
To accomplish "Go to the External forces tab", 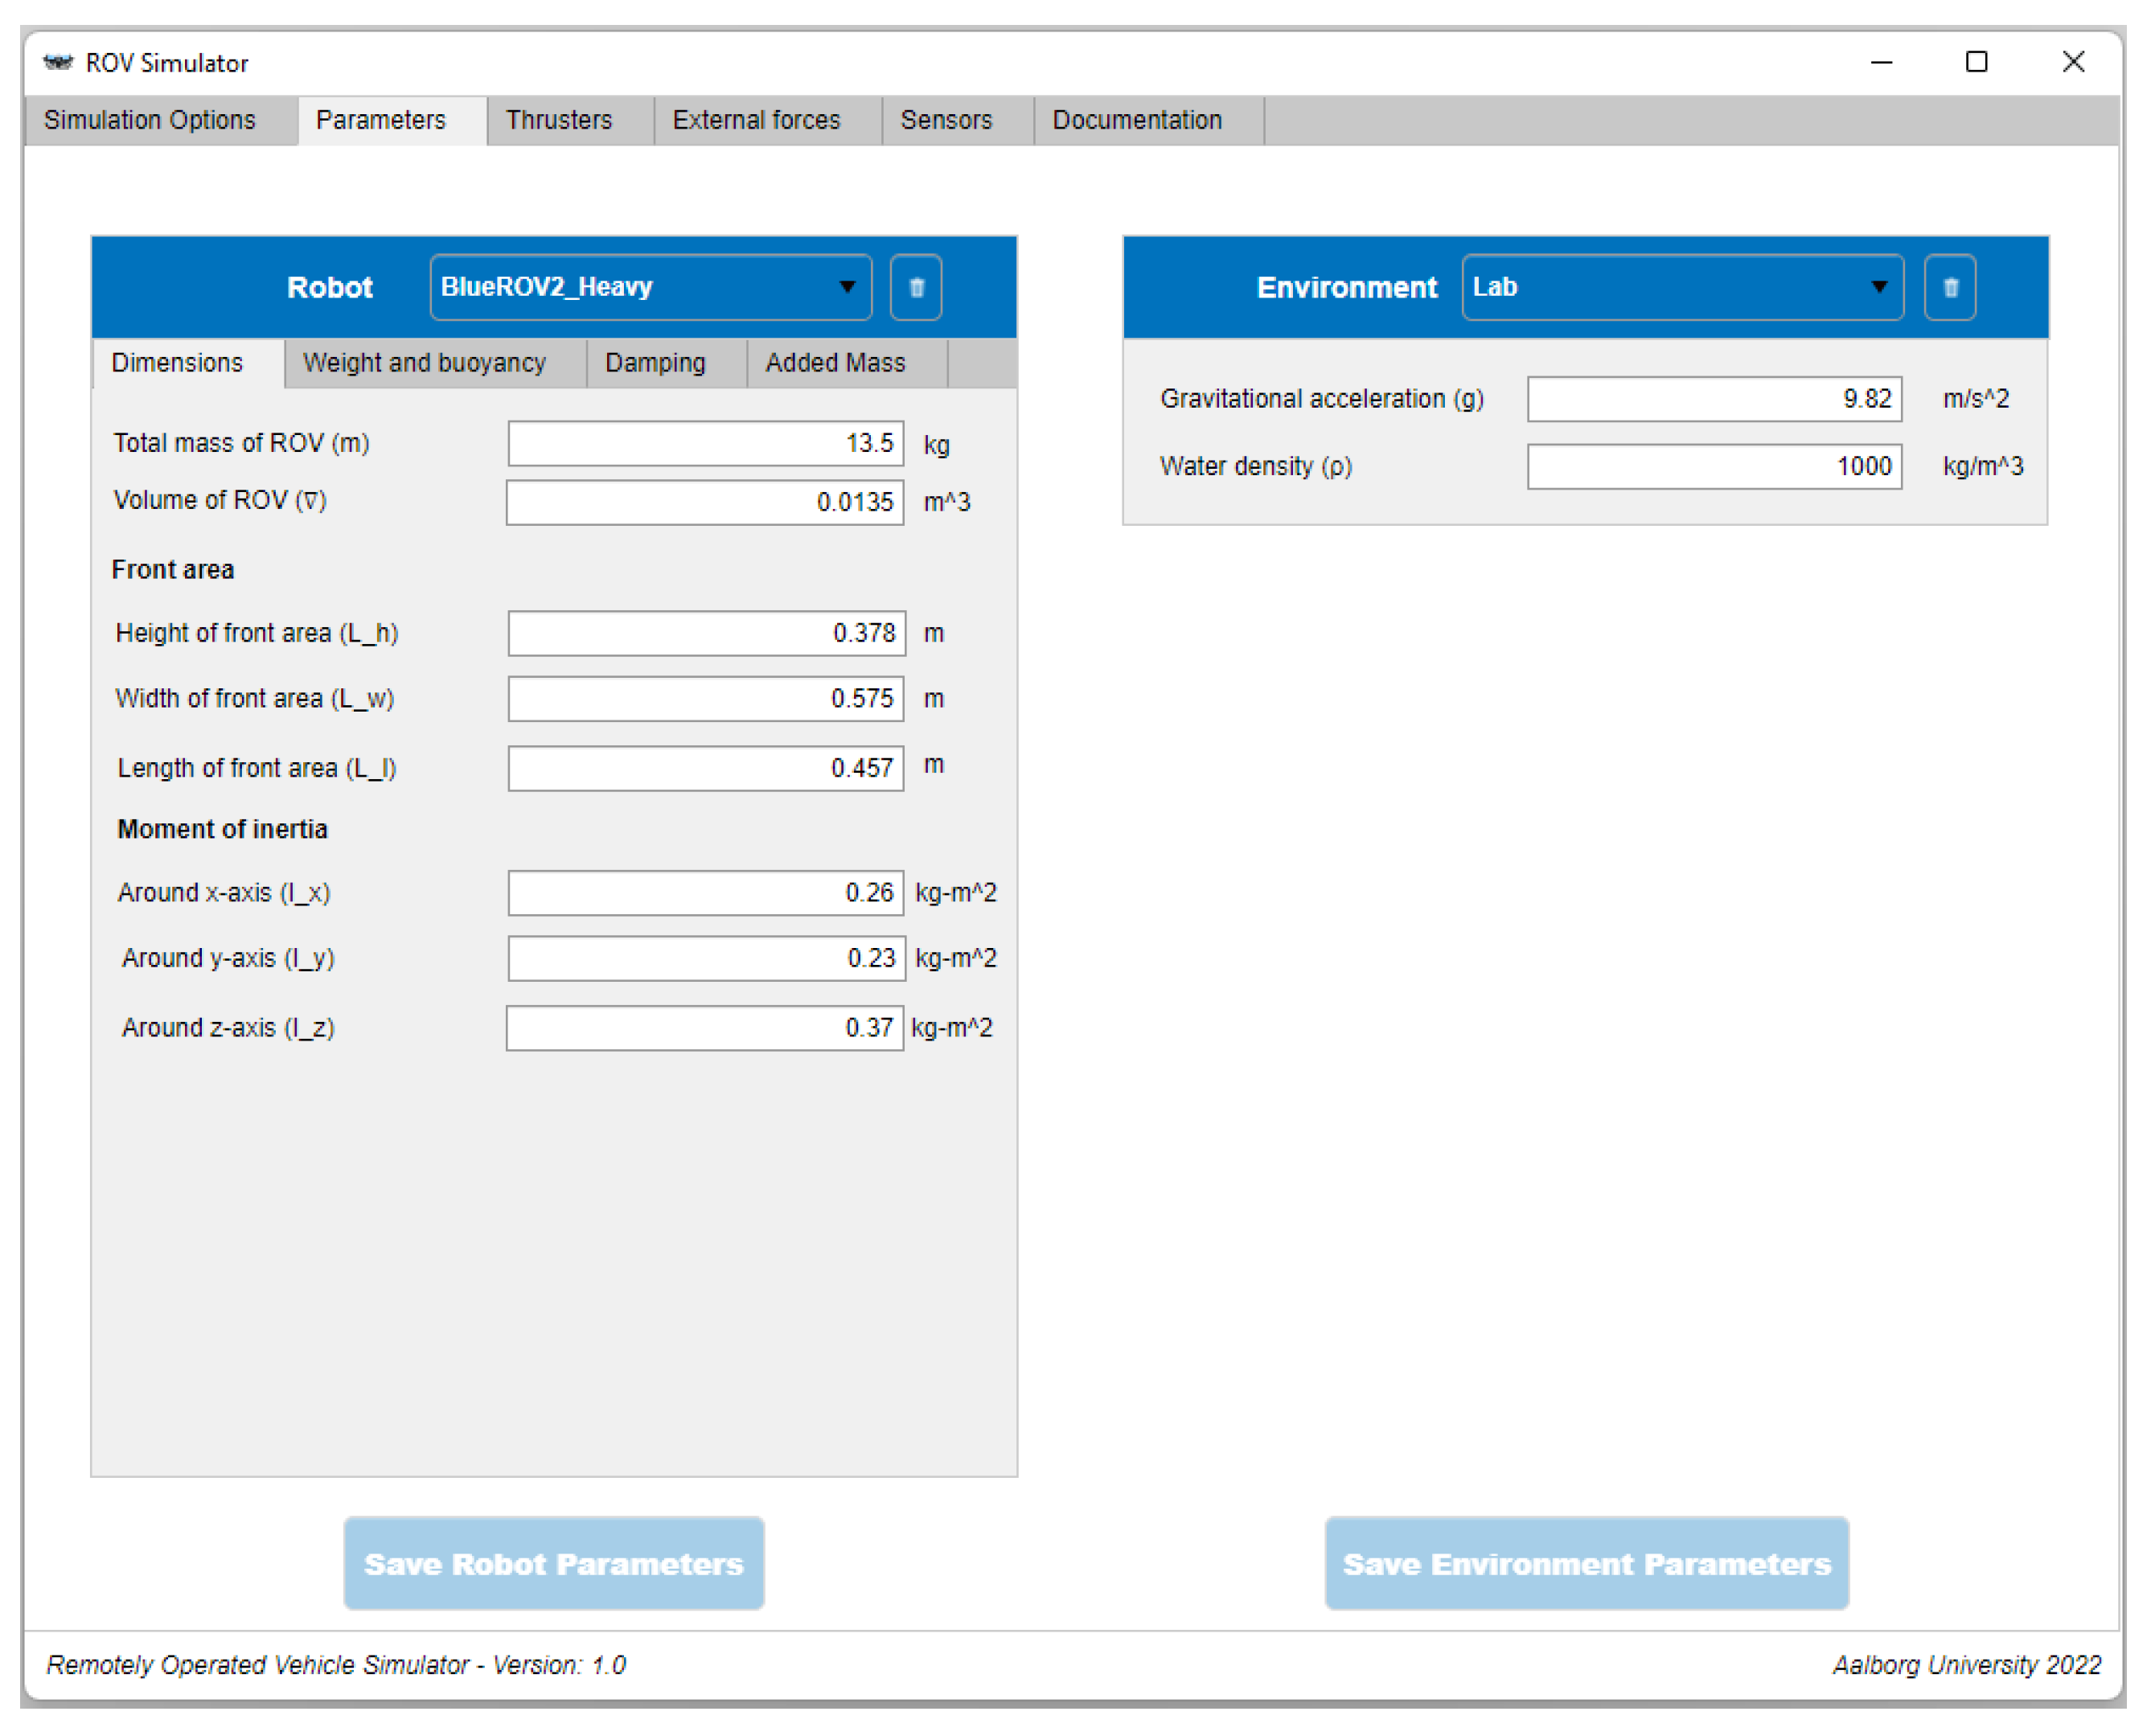I will [756, 121].
